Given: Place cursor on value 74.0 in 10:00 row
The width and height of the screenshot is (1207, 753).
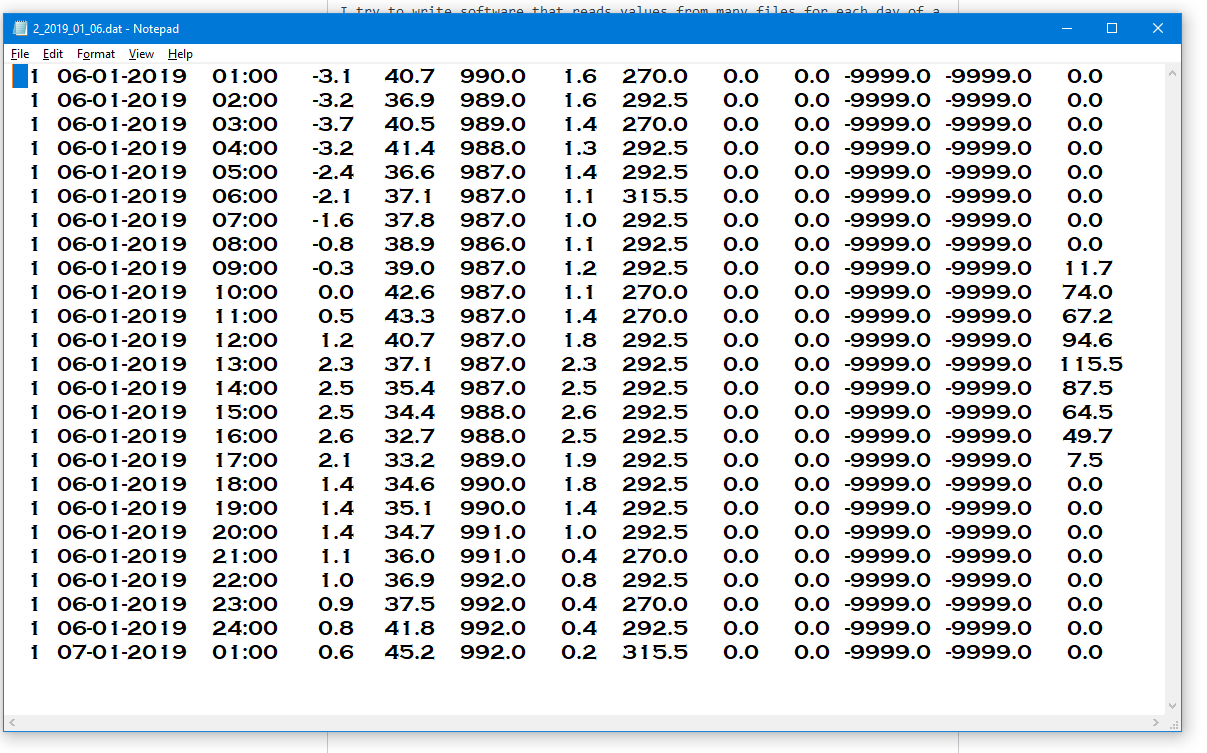Looking at the screenshot, I should (1087, 293).
